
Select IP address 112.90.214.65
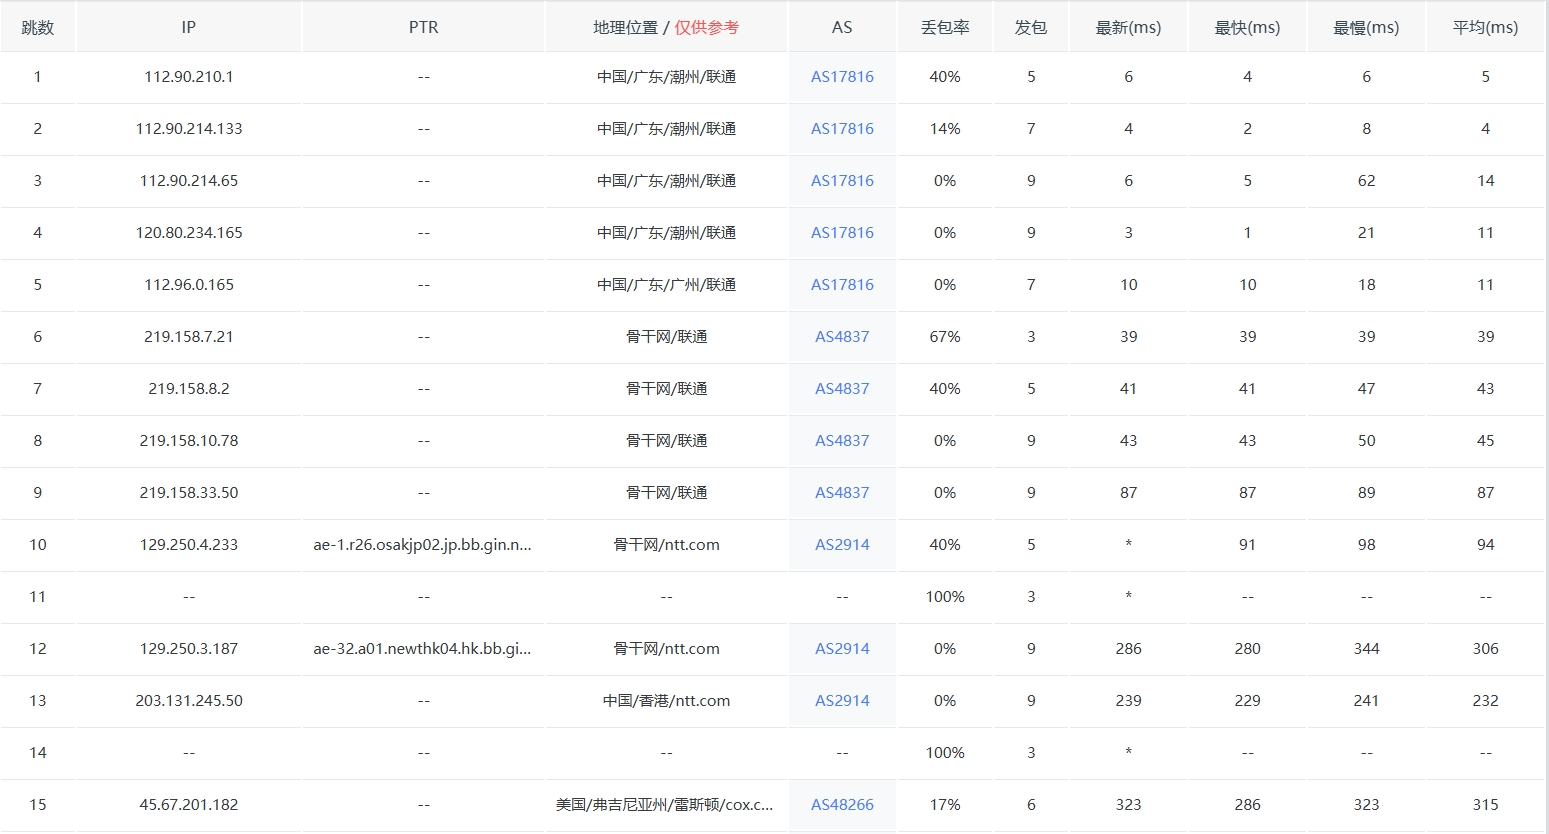point(189,181)
